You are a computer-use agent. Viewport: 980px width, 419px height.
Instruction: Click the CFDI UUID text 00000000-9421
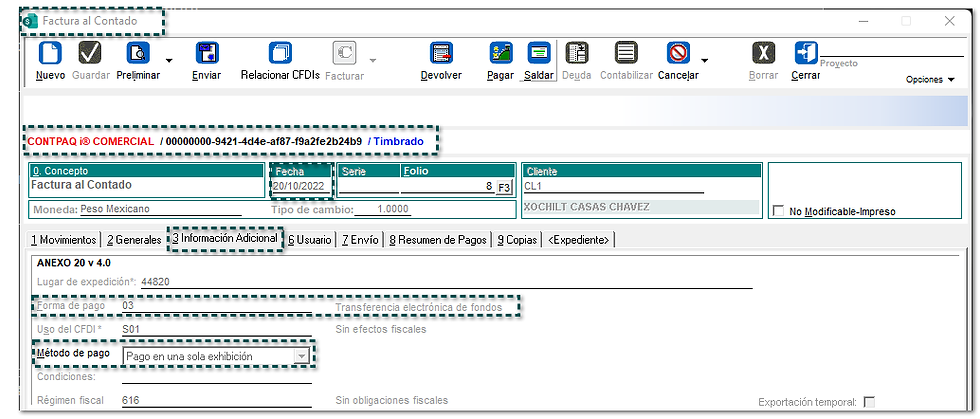(x=264, y=141)
